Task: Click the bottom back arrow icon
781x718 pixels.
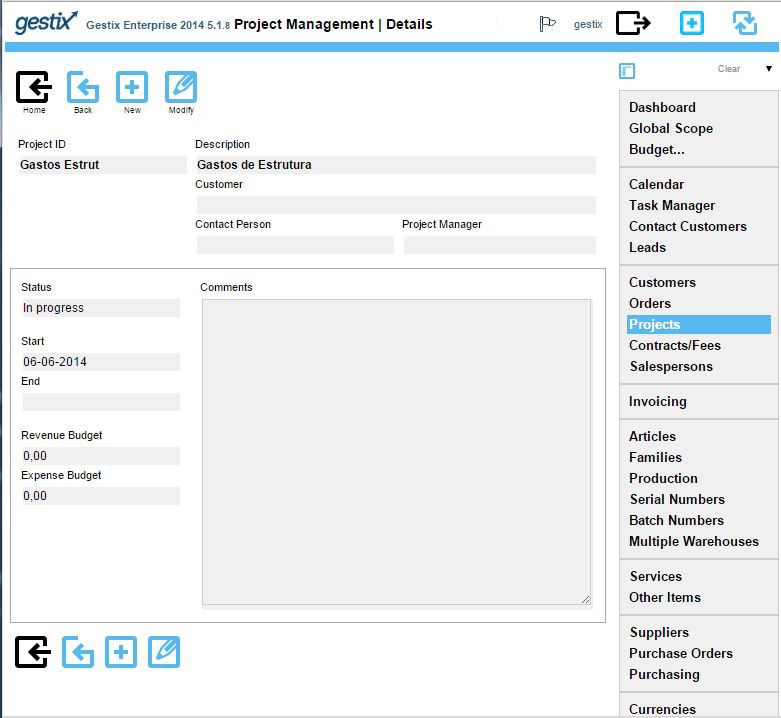Action: pos(78,652)
